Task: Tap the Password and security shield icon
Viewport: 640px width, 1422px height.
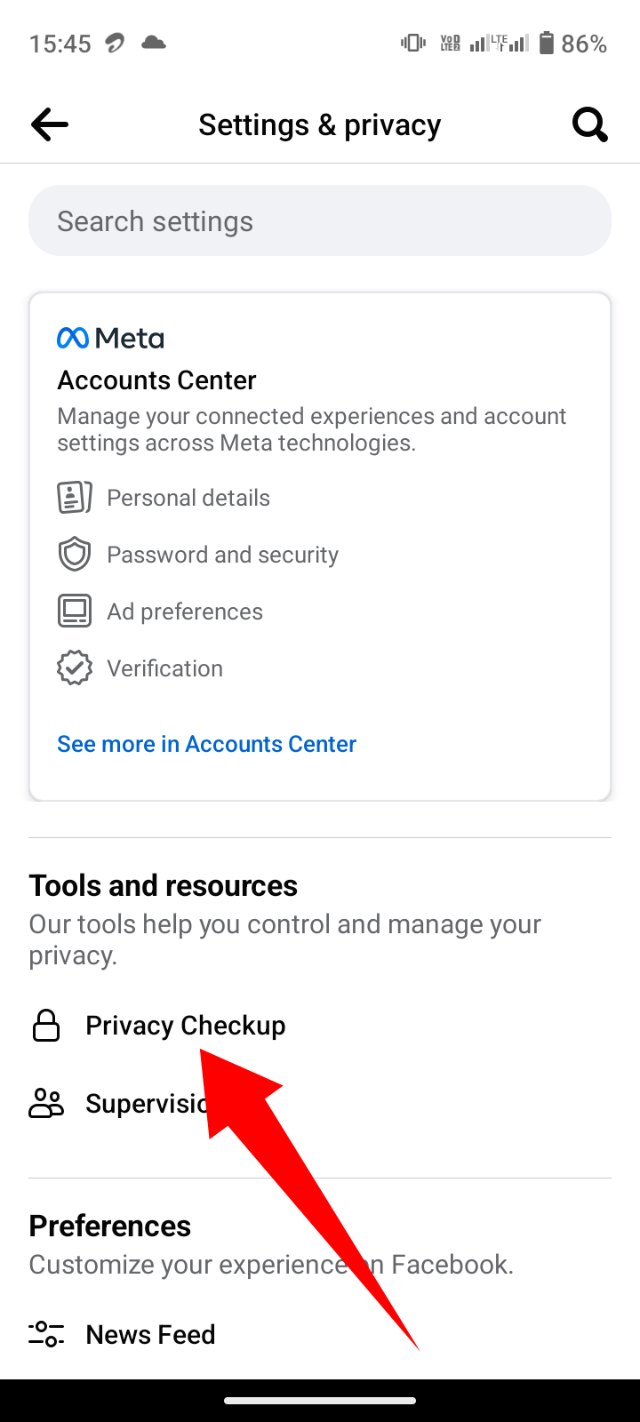Action: click(75, 555)
